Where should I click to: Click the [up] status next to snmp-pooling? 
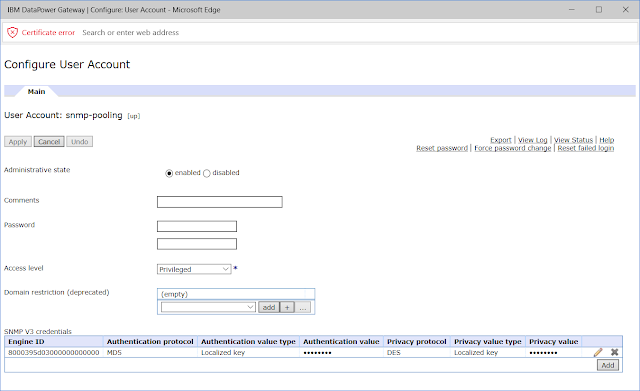click(133, 116)
